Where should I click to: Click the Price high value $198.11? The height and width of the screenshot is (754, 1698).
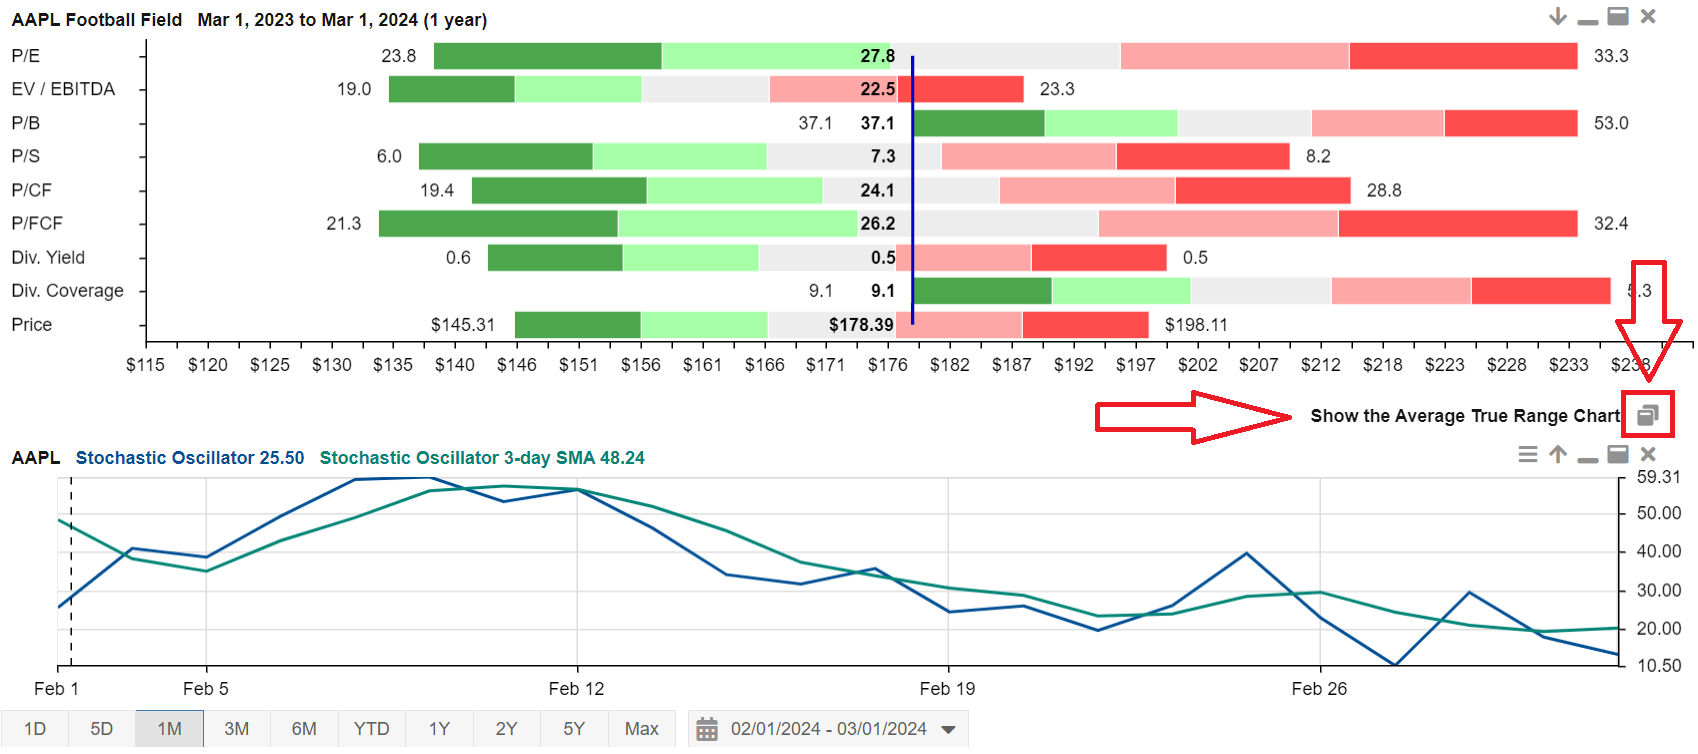(1196, 325)
